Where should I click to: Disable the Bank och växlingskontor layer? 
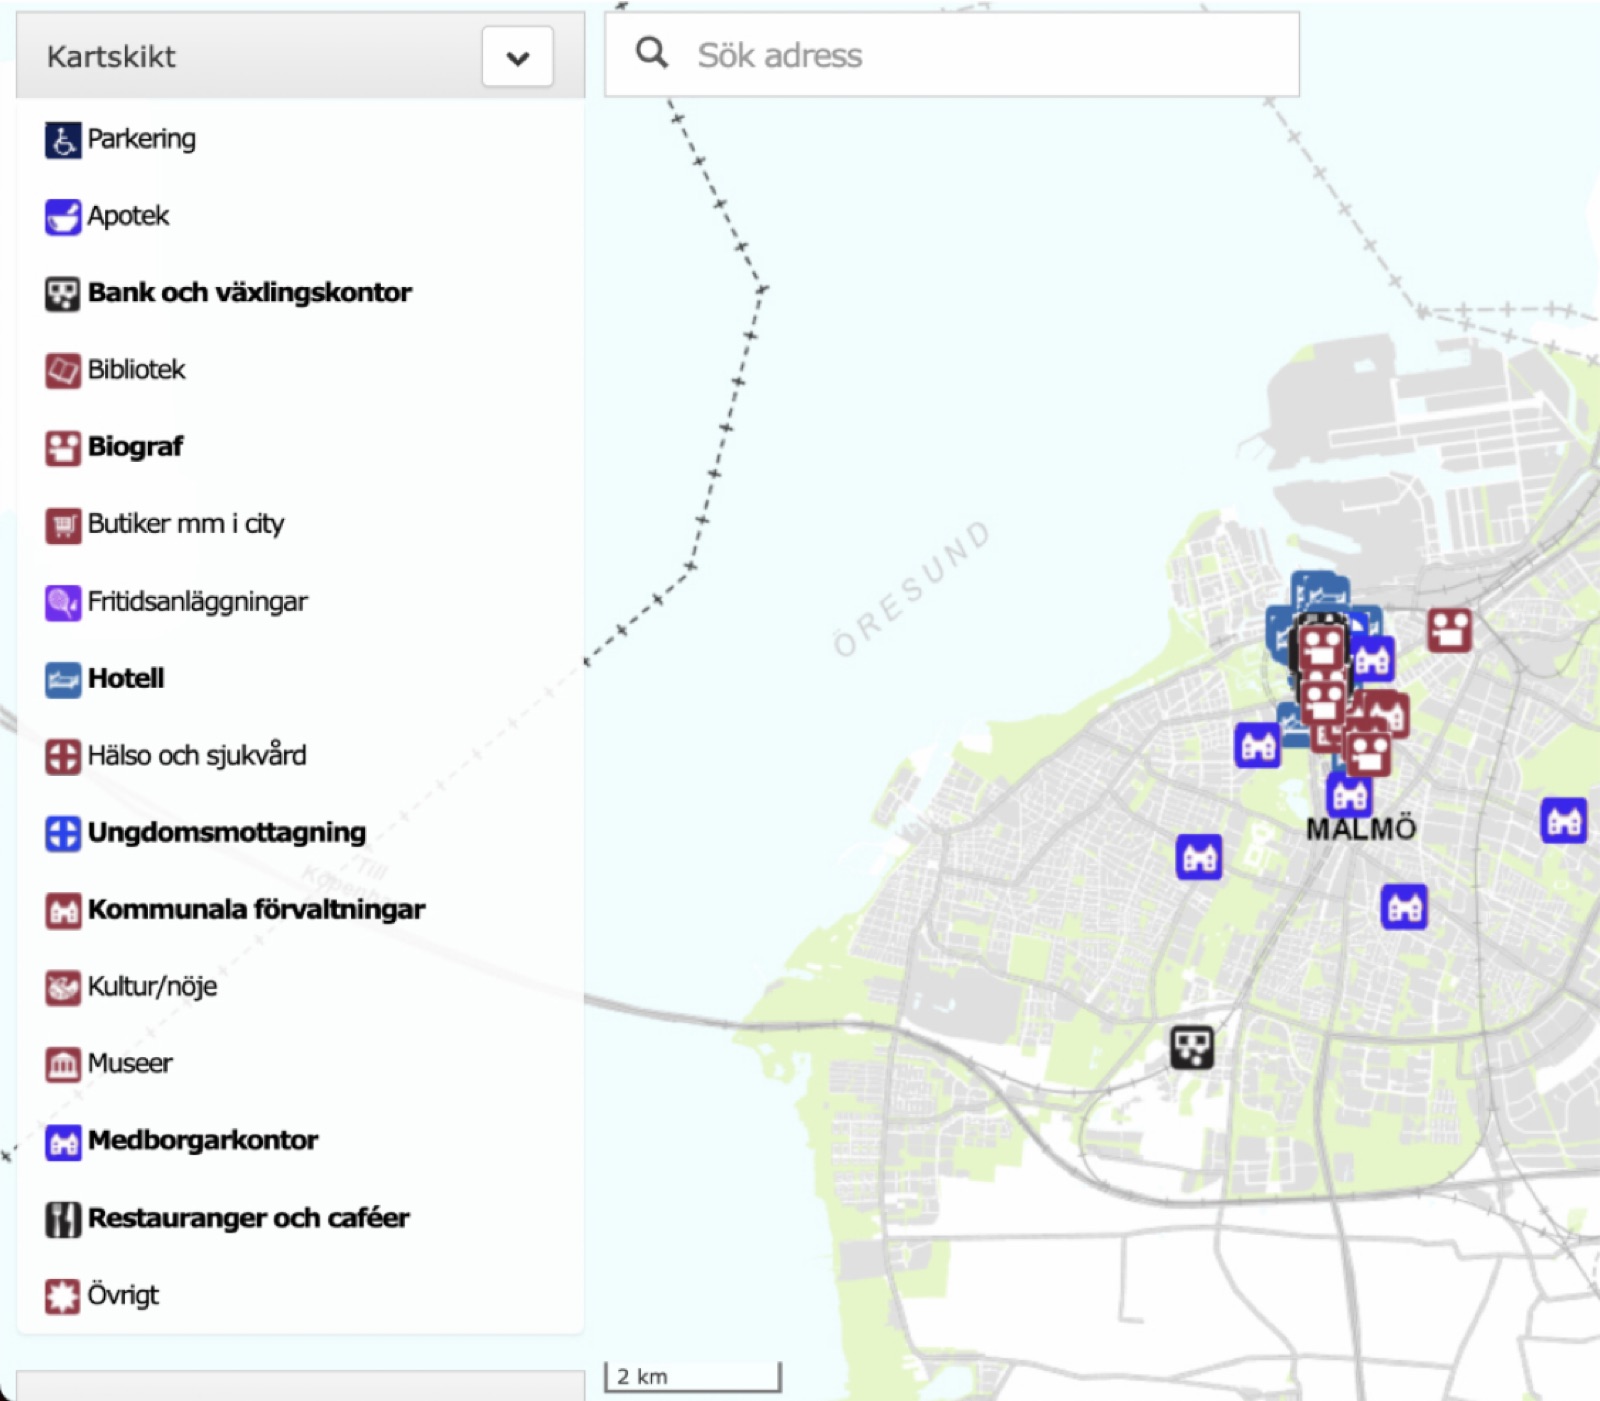[x=249, y=292]
